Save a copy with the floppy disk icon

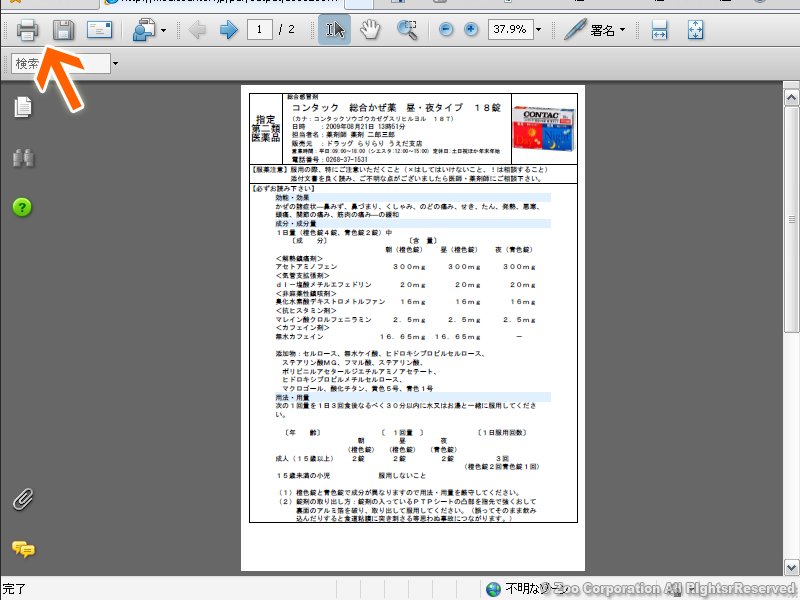63,30
